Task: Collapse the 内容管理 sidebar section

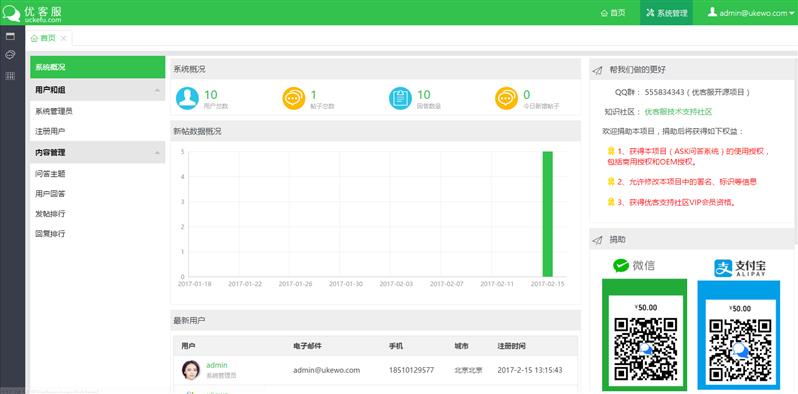Action: (x=157, y=153)
